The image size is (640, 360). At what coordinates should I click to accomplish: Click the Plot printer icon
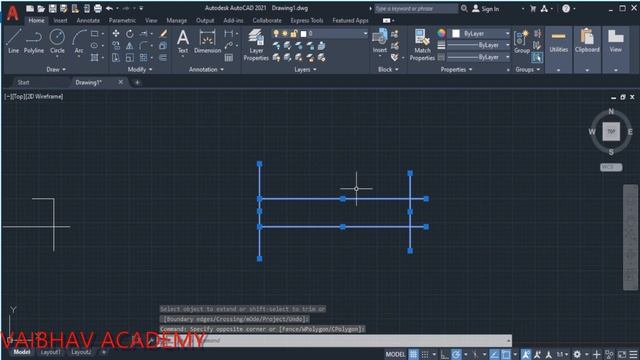(98, 8)
